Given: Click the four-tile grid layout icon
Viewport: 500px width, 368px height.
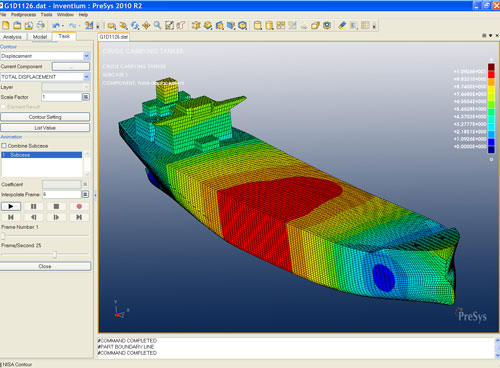Looking at the screenshot, I should (x=281, y=25).
